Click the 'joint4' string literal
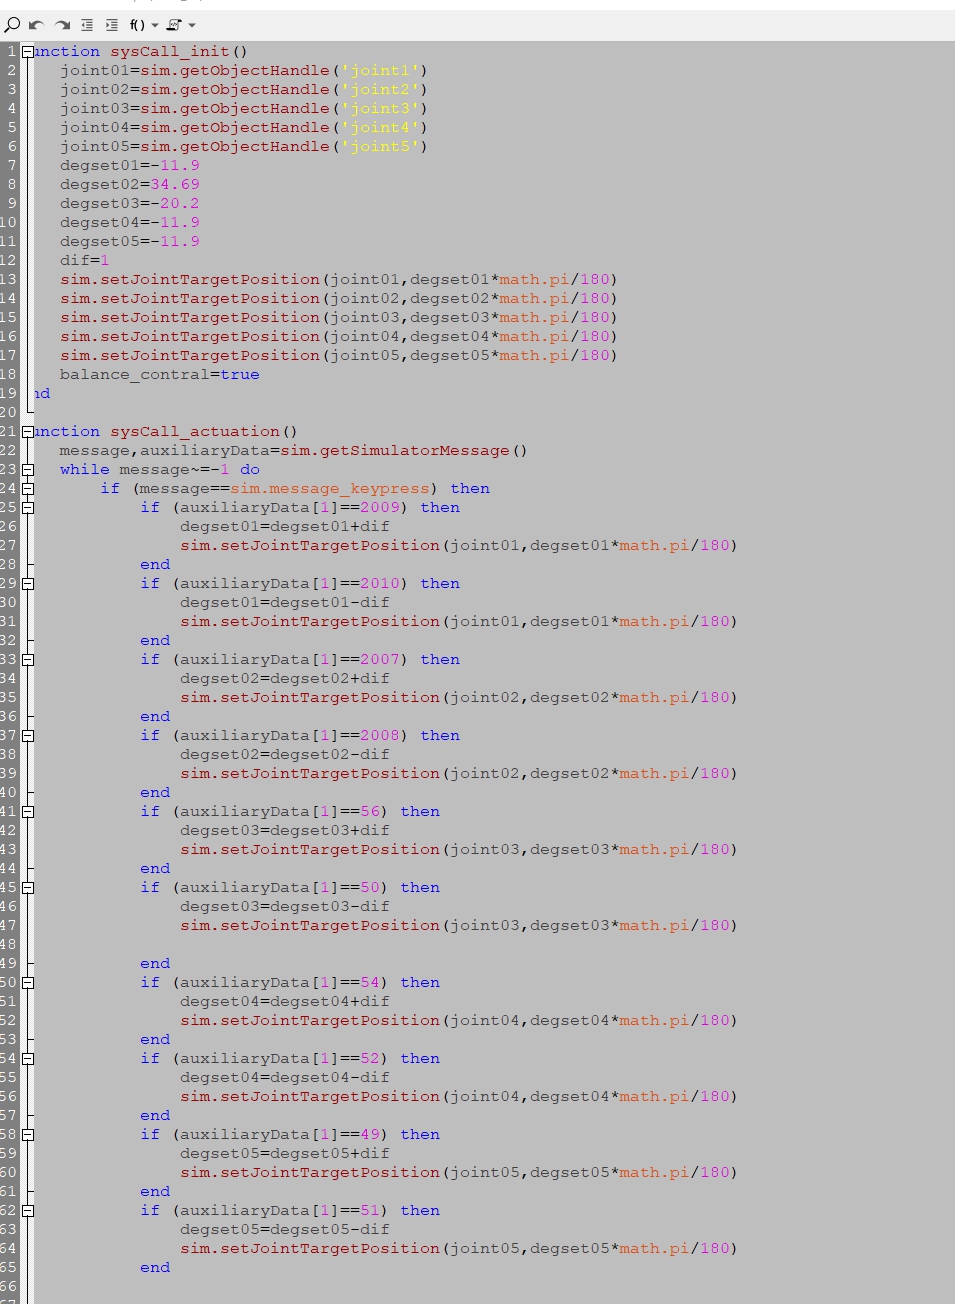 coord(380,128)
